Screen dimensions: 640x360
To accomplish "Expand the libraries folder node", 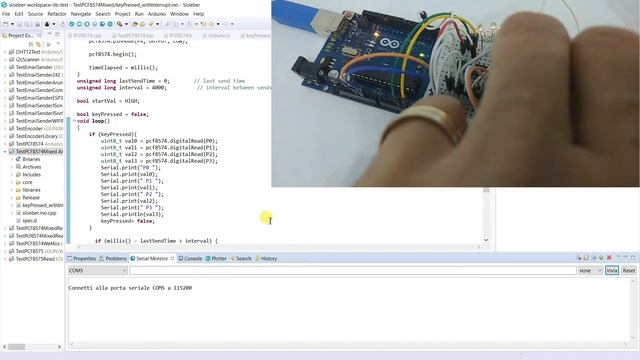I will [x=11, y=190].
